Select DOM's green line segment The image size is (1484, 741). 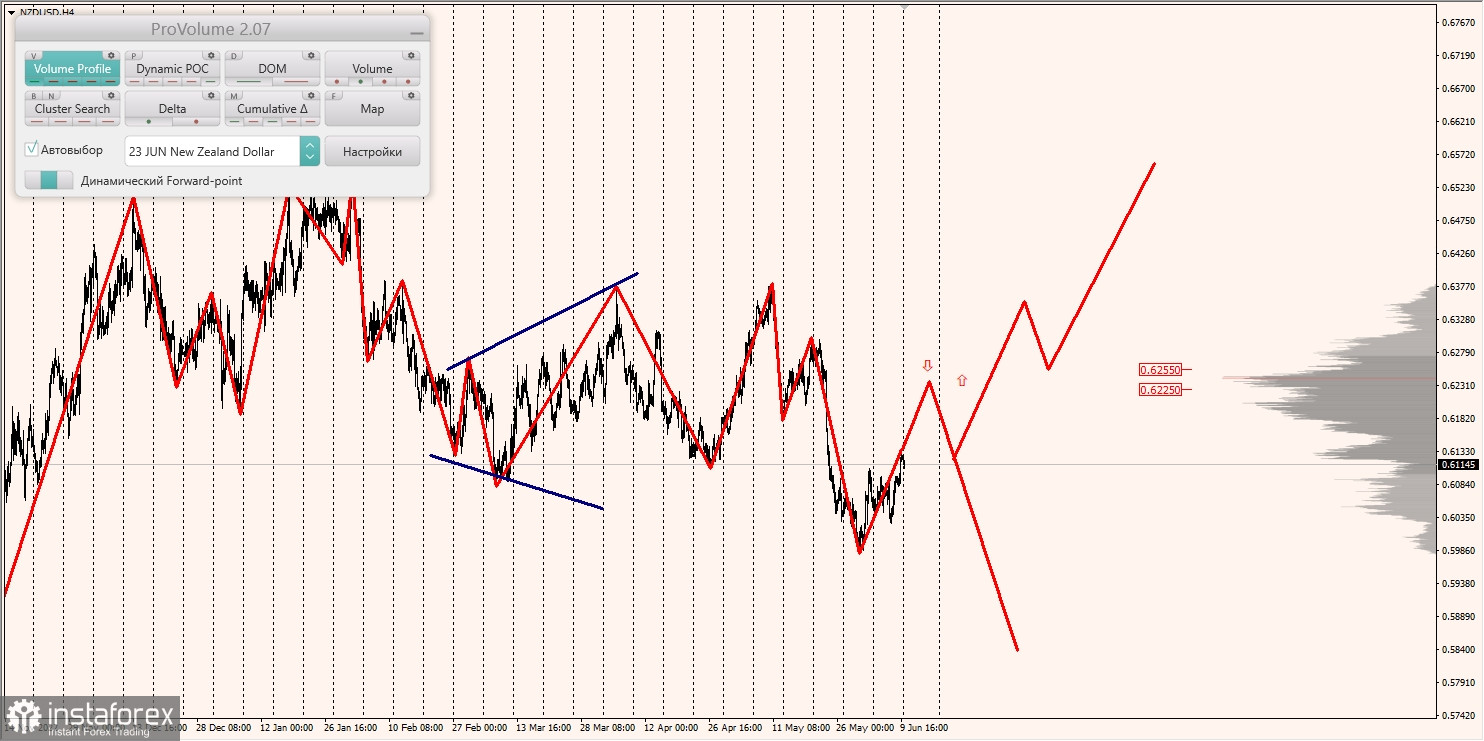click(248, 81)
